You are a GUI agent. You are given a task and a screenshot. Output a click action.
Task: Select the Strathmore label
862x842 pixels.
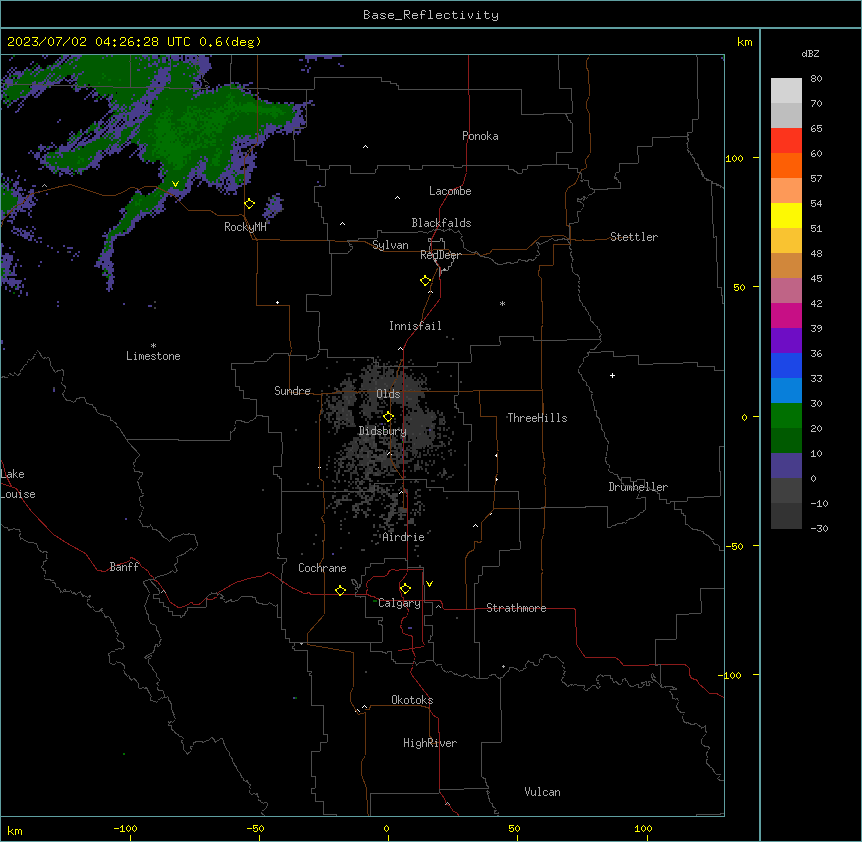click(x=516, y=608)
